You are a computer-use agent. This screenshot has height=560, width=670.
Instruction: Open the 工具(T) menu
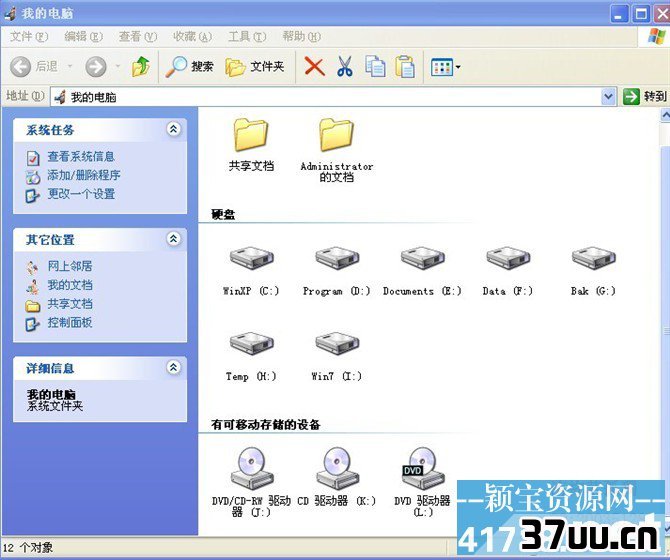(247, 37)
